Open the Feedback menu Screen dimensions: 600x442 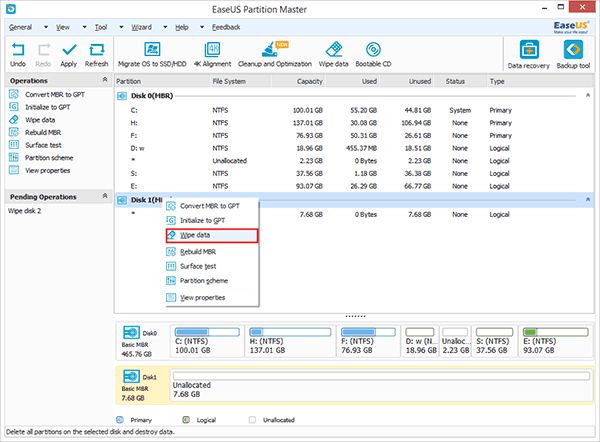(x=226, y=27)
